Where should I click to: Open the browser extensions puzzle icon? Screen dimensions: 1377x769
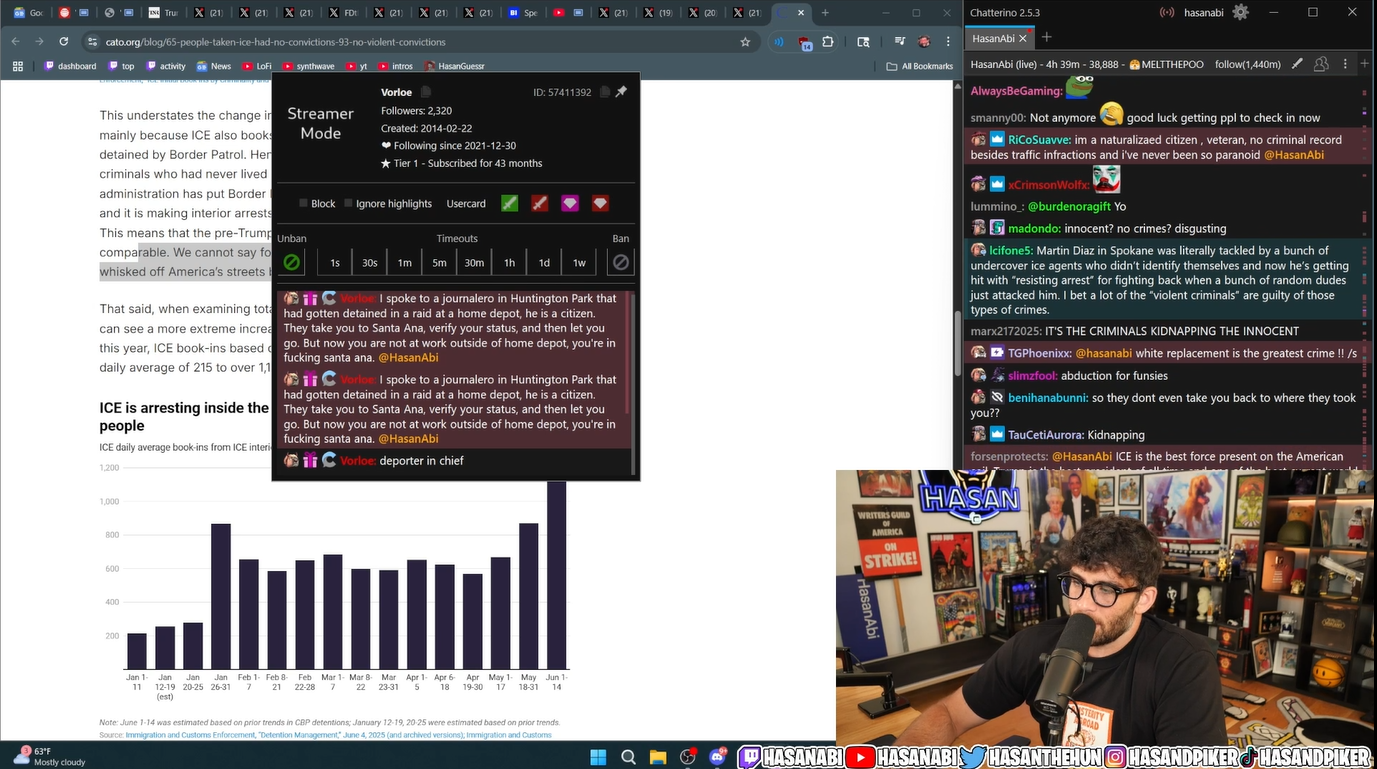[828, 42]
